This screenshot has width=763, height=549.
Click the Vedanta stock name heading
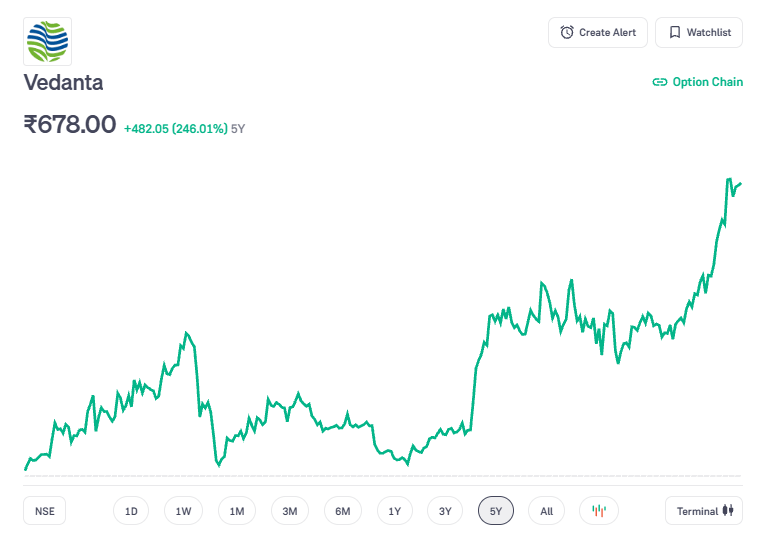(63, 82)
